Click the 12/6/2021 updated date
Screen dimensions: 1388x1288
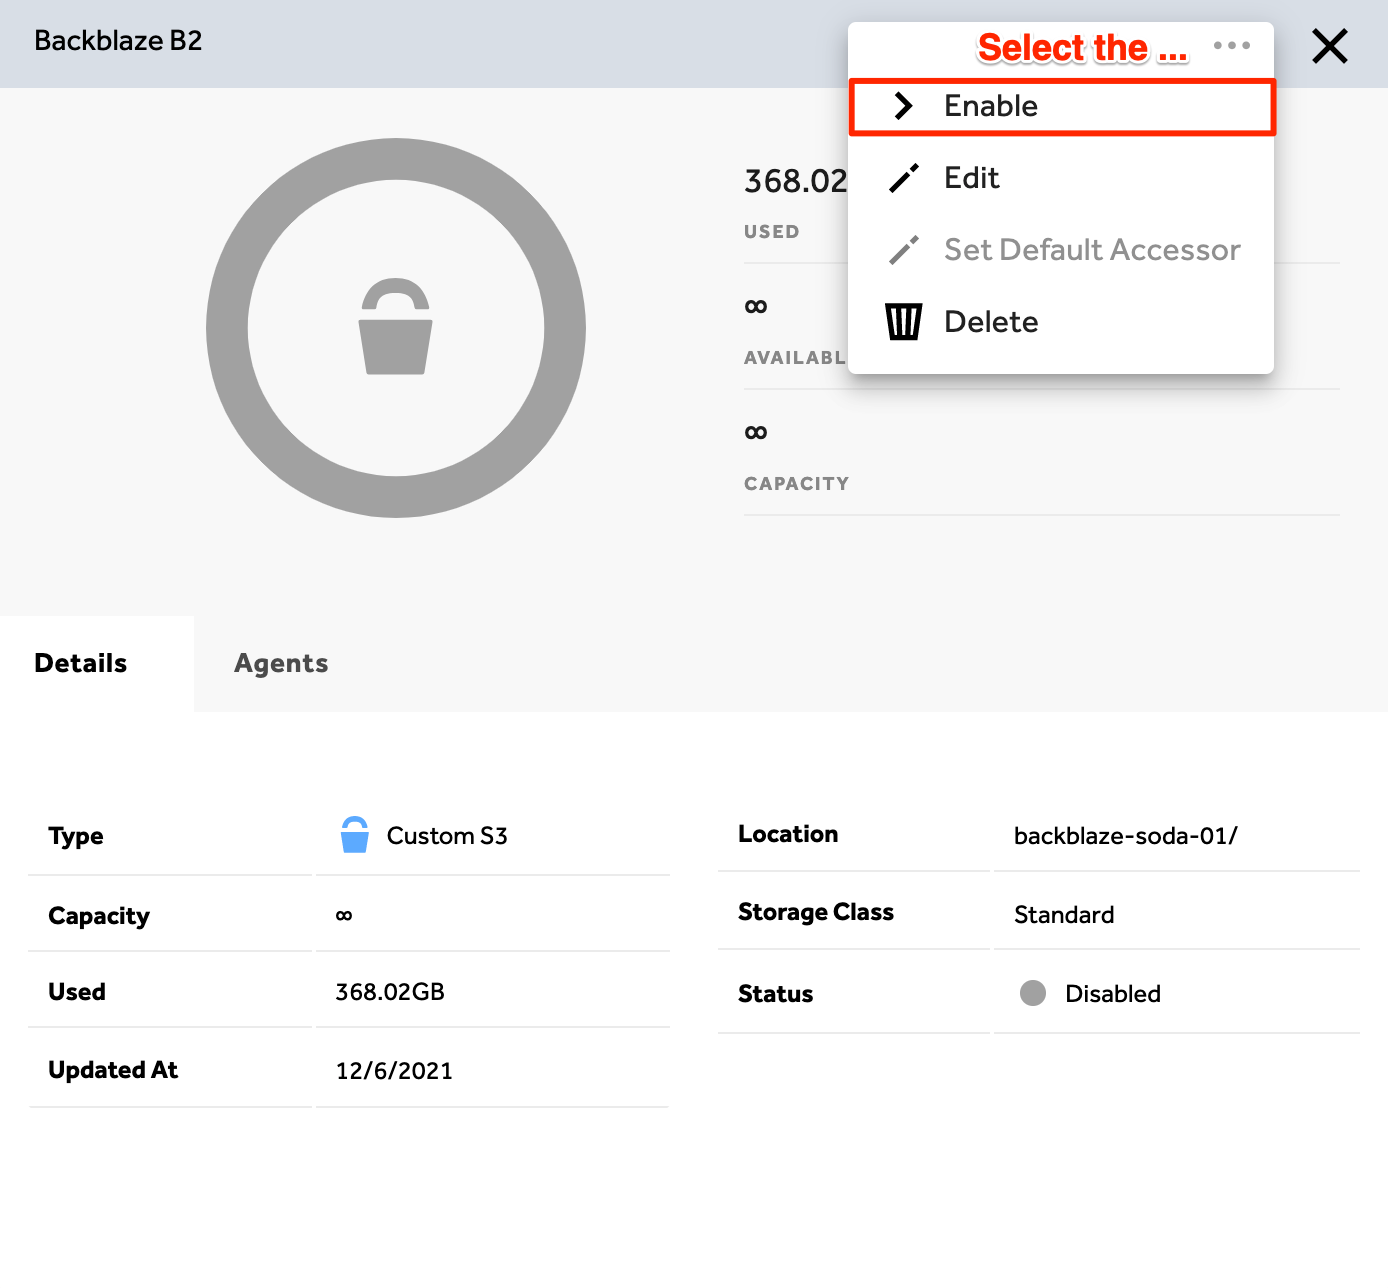click(x=394, y=1071)
